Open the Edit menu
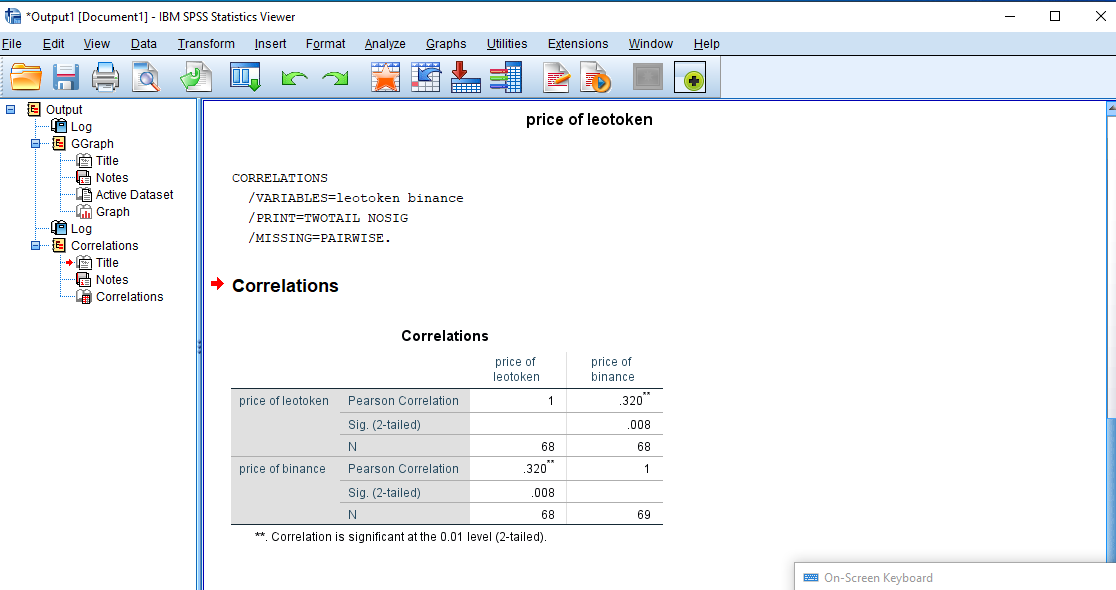This screenshot has width=1116, height=590. point(53,43)
